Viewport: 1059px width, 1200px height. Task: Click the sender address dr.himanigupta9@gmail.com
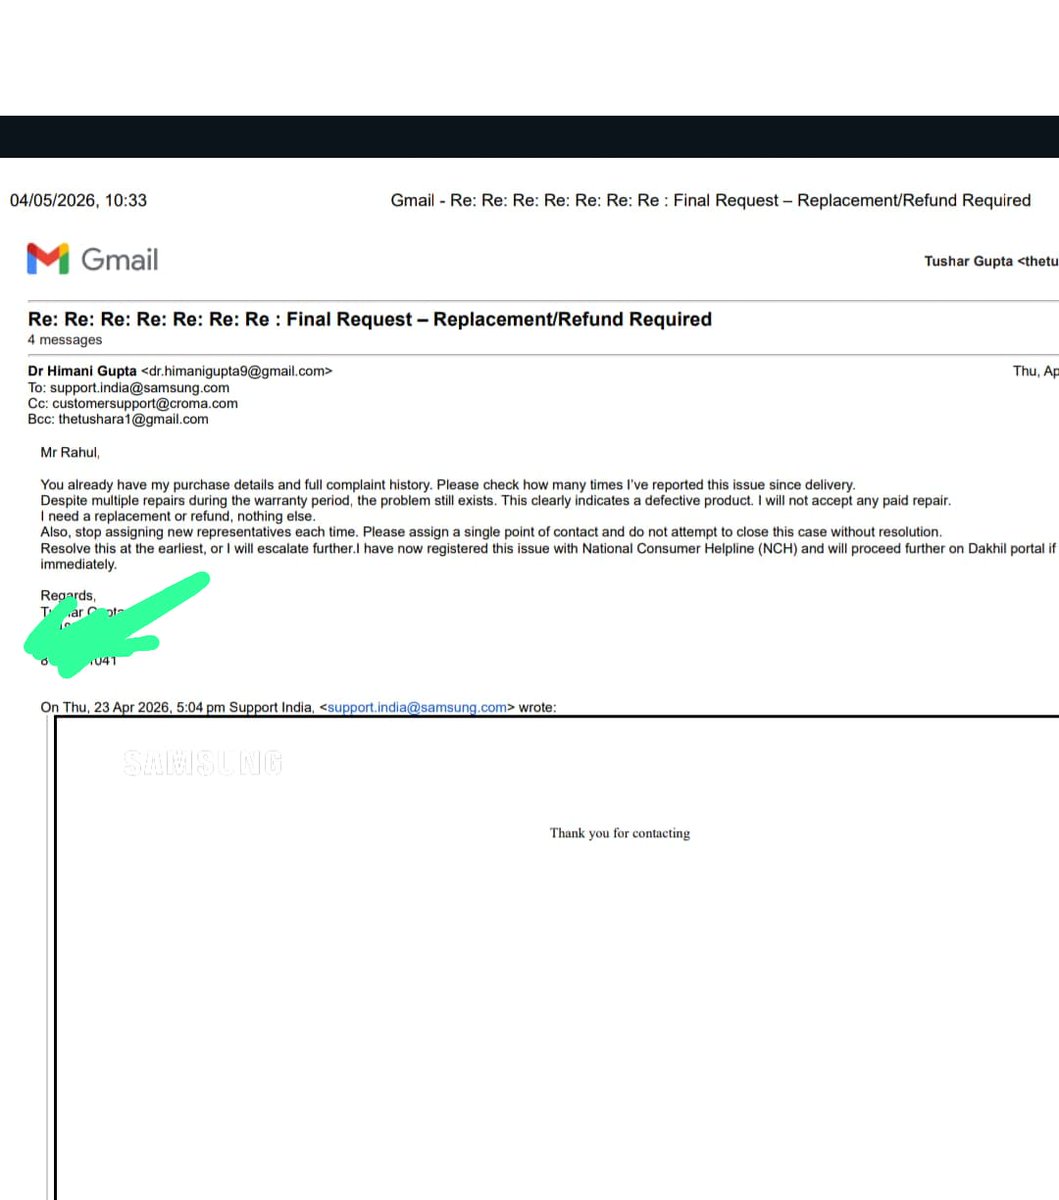coord(236,371)
